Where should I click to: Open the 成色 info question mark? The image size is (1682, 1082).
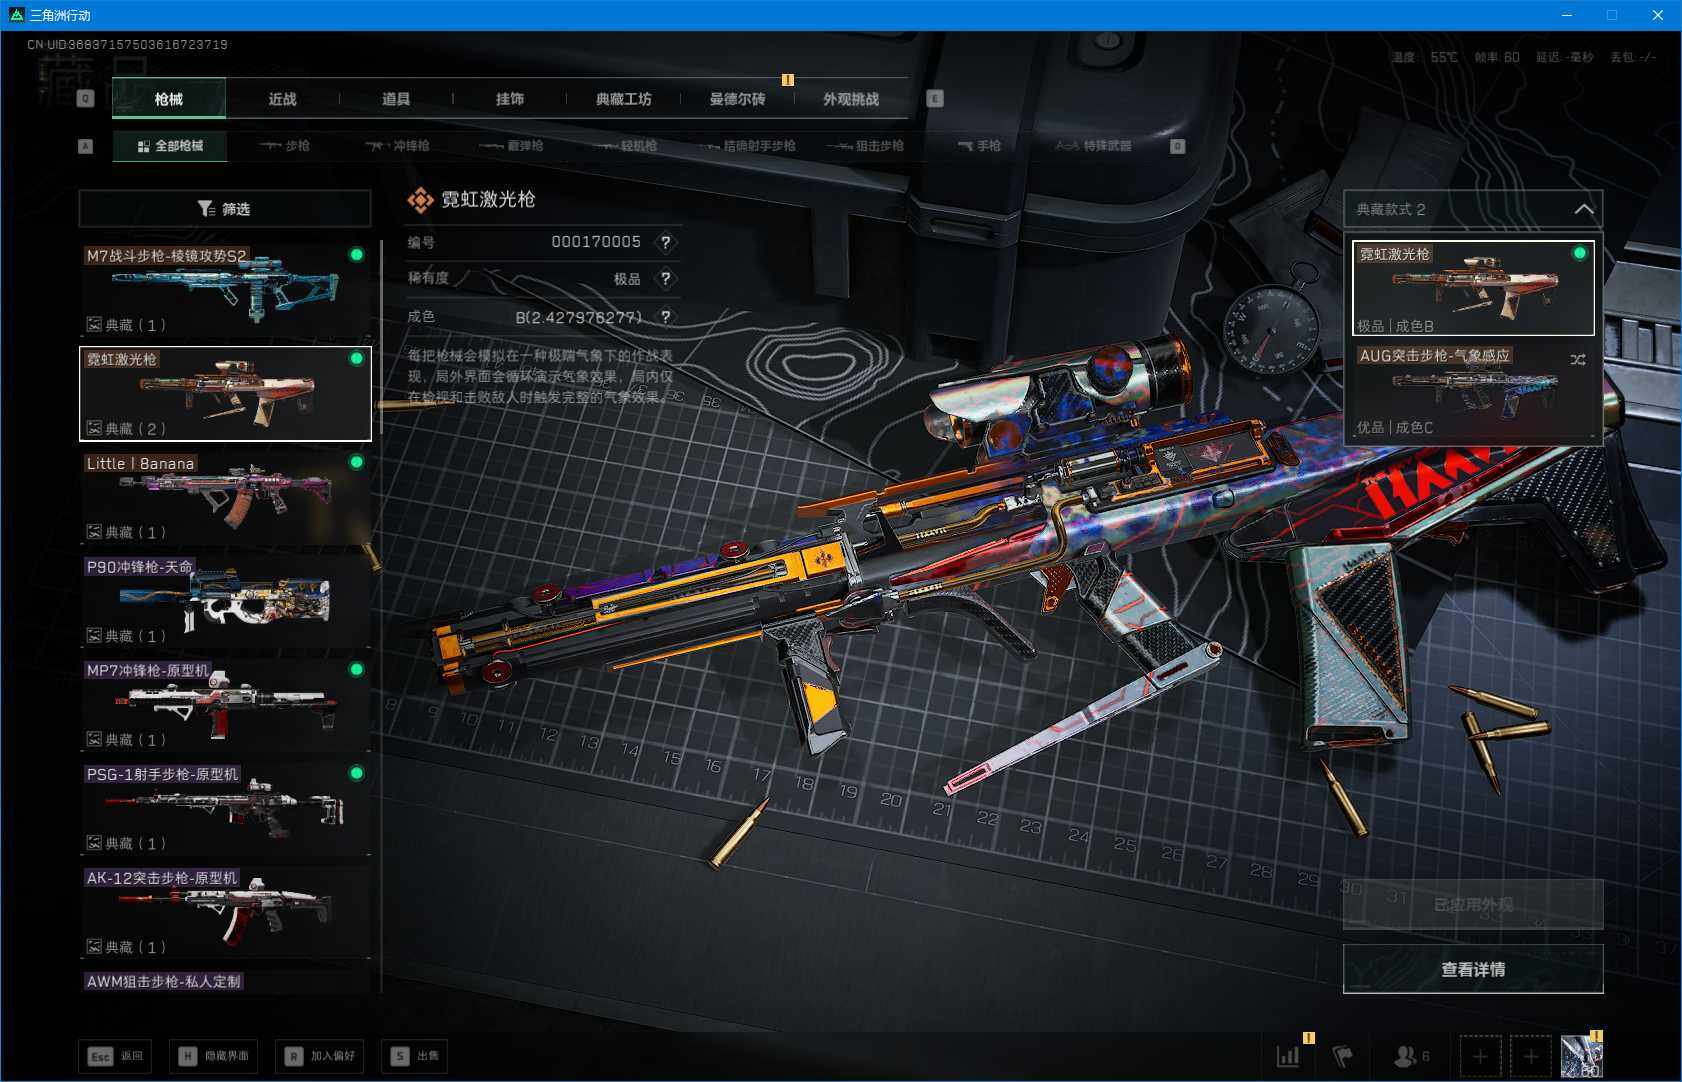[x=665, y=317]
